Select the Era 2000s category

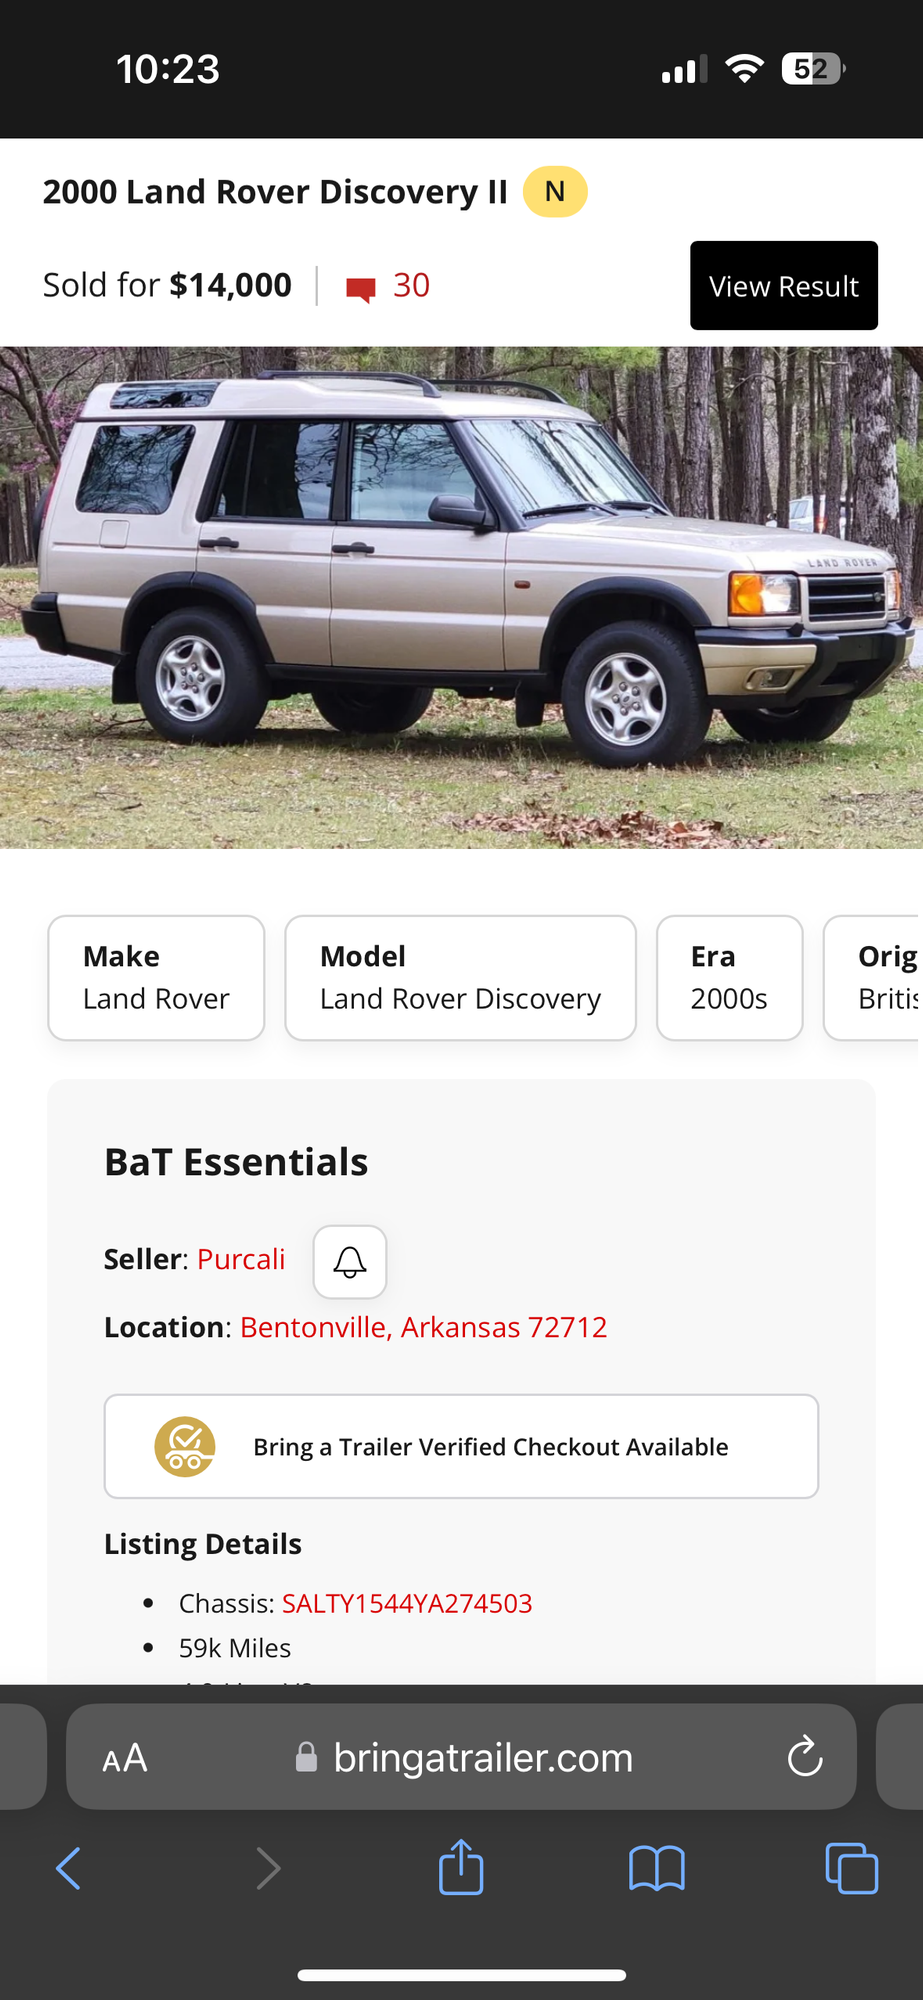click(729, 978)
